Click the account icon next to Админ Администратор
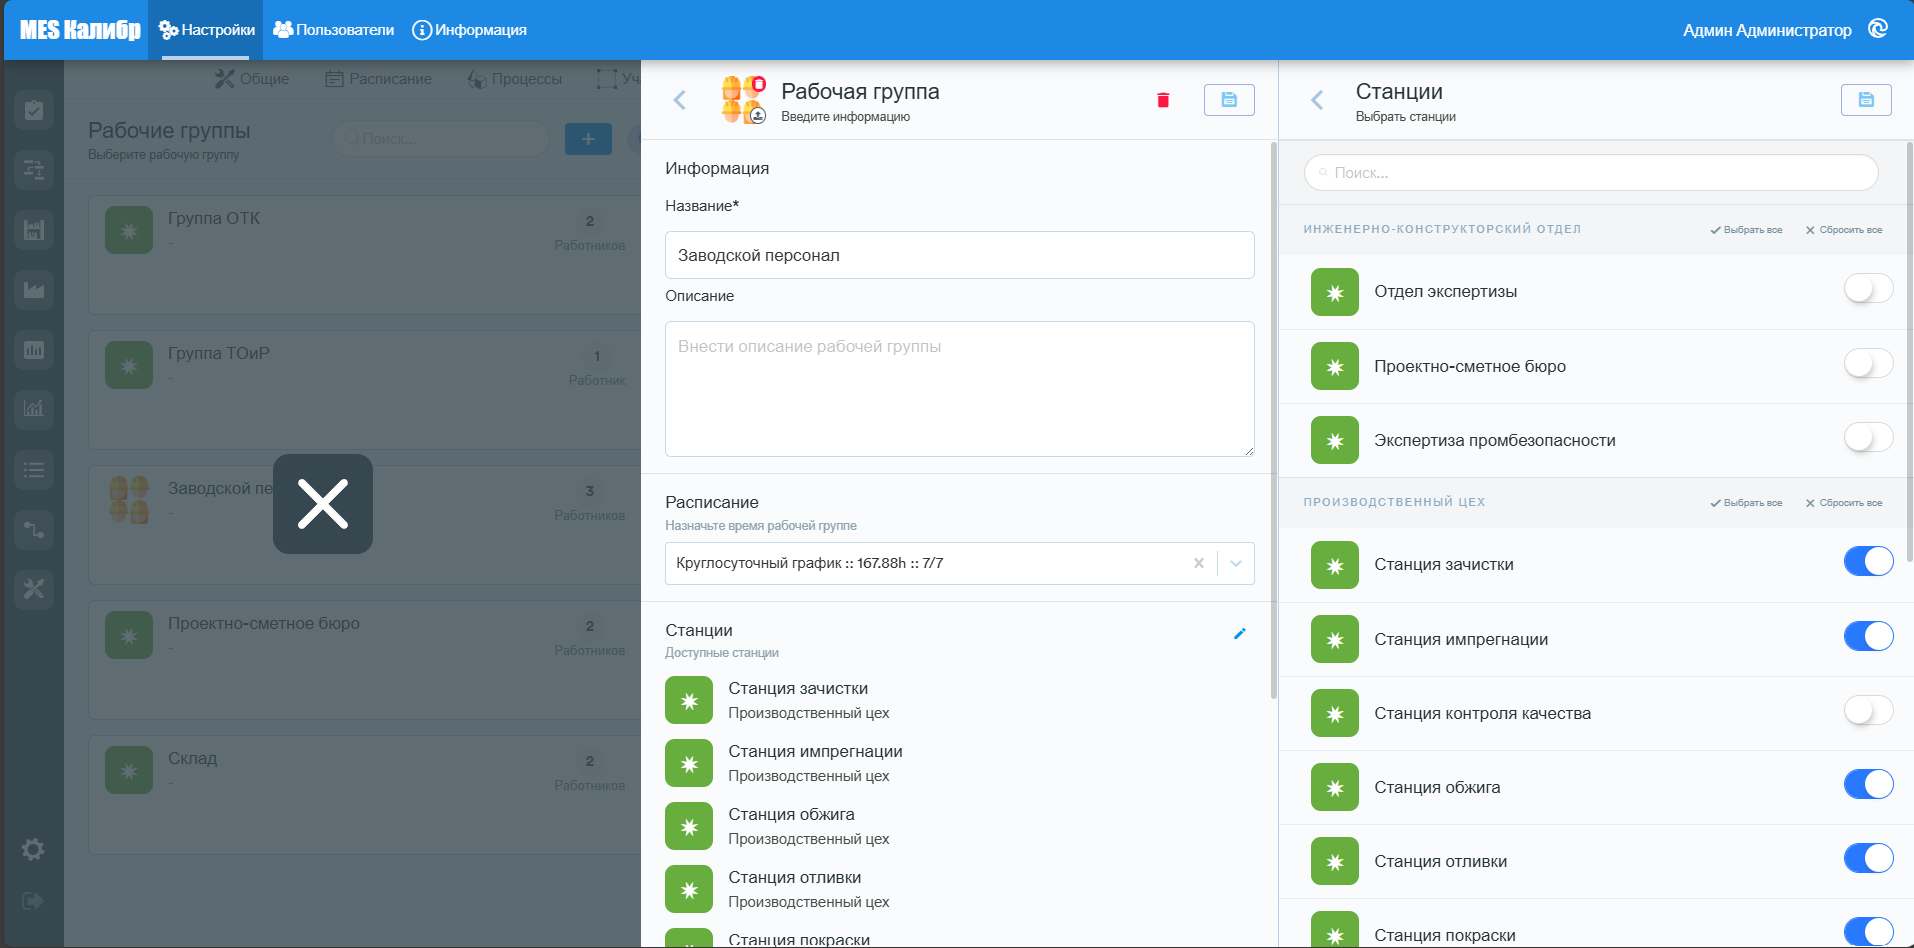This screenshot has height=948, width=1914. (1878, 29)
